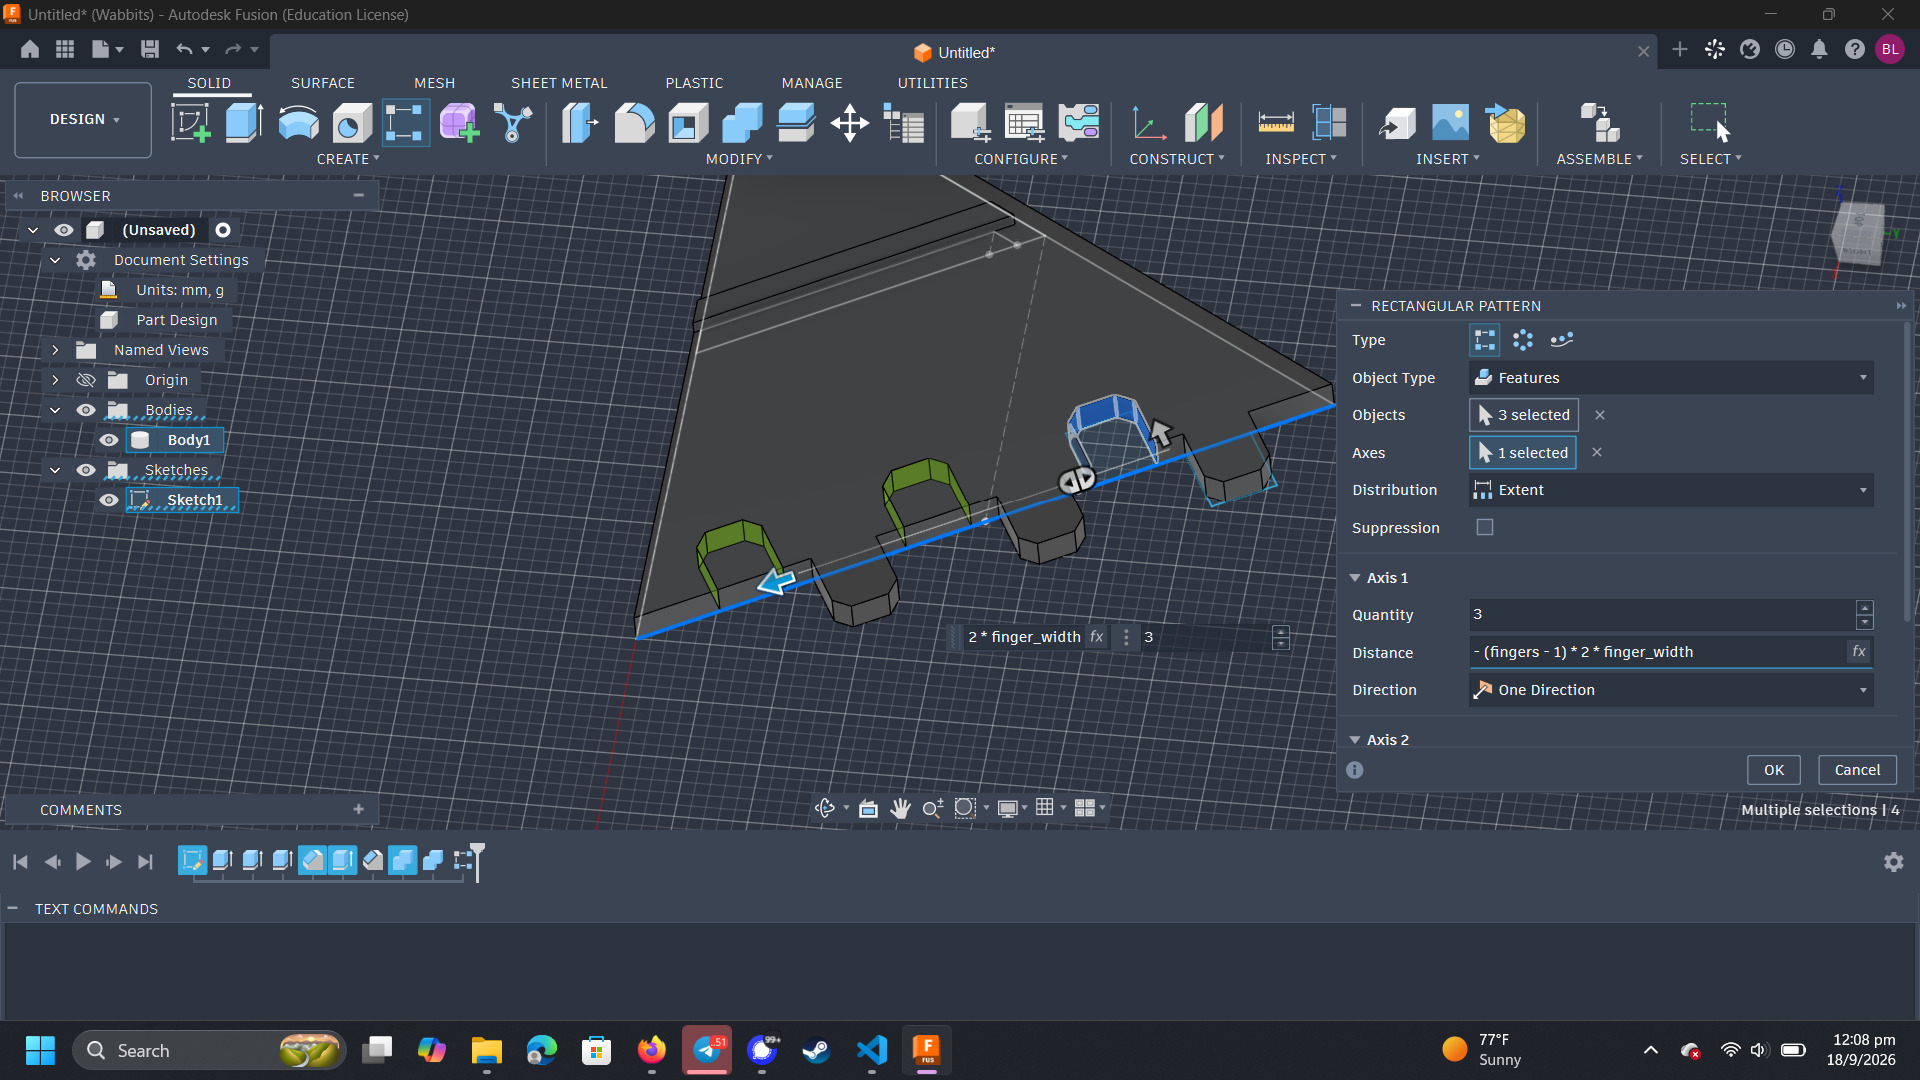Viewport: 1920px width, 1080px height.
Task: Open the Display Settings icon
Action: pyautogui.click(x=1007, y=808)
